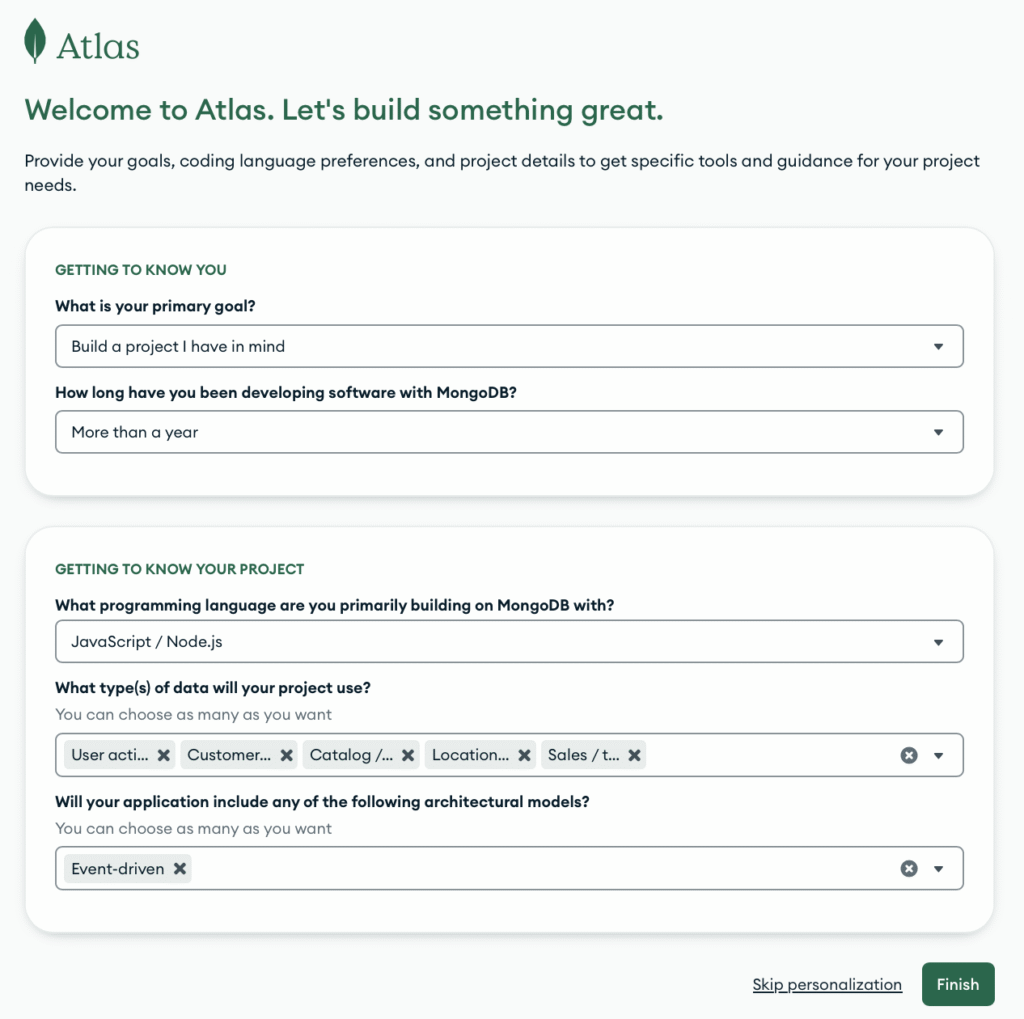Expand the MongoDB experience dropdown arrow
Screen dimensions: 1024x1019
[x=938, y=432]
